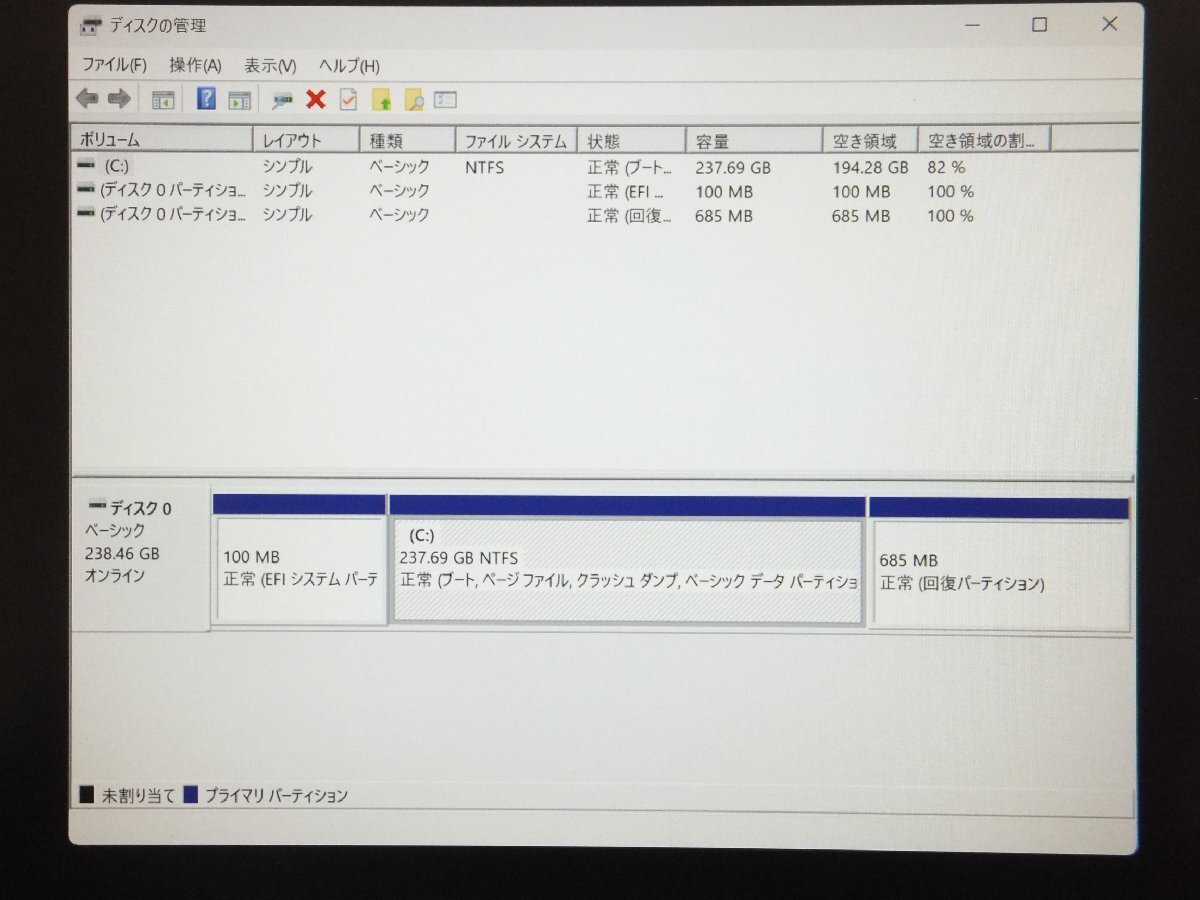Click the red X delete icon
This screenshot has height=900, width=1200.
coord(316,99)
